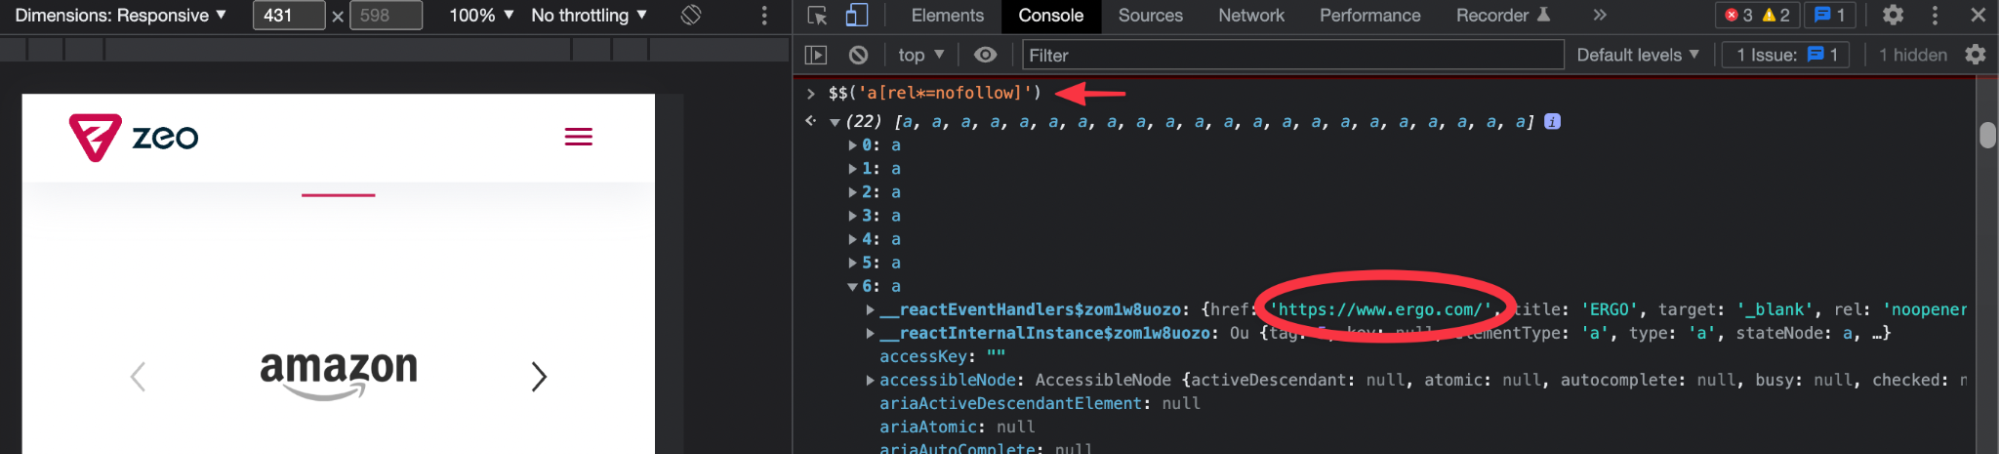1999x454 pixels.
Task: Click the console Filter input field
Action: 1292,55
